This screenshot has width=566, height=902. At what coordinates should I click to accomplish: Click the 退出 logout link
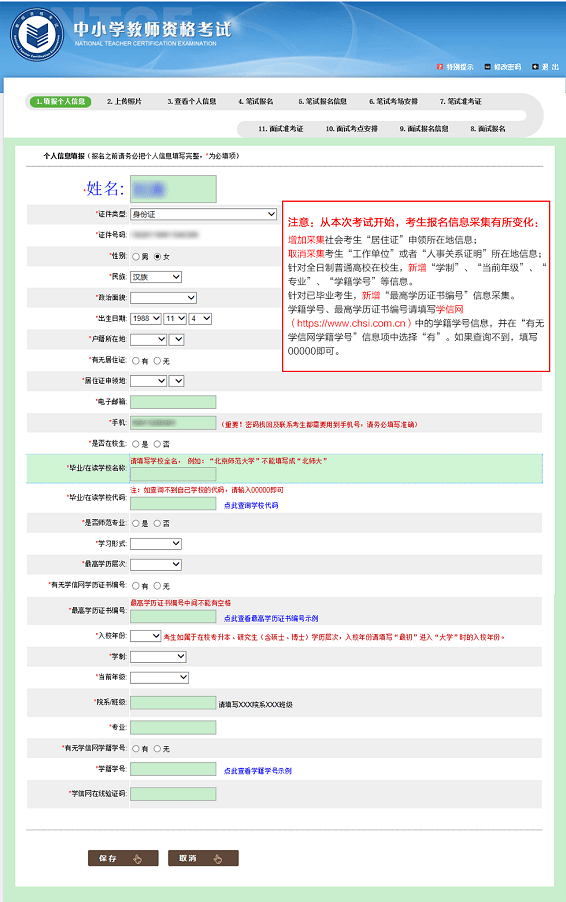(550, 67)
